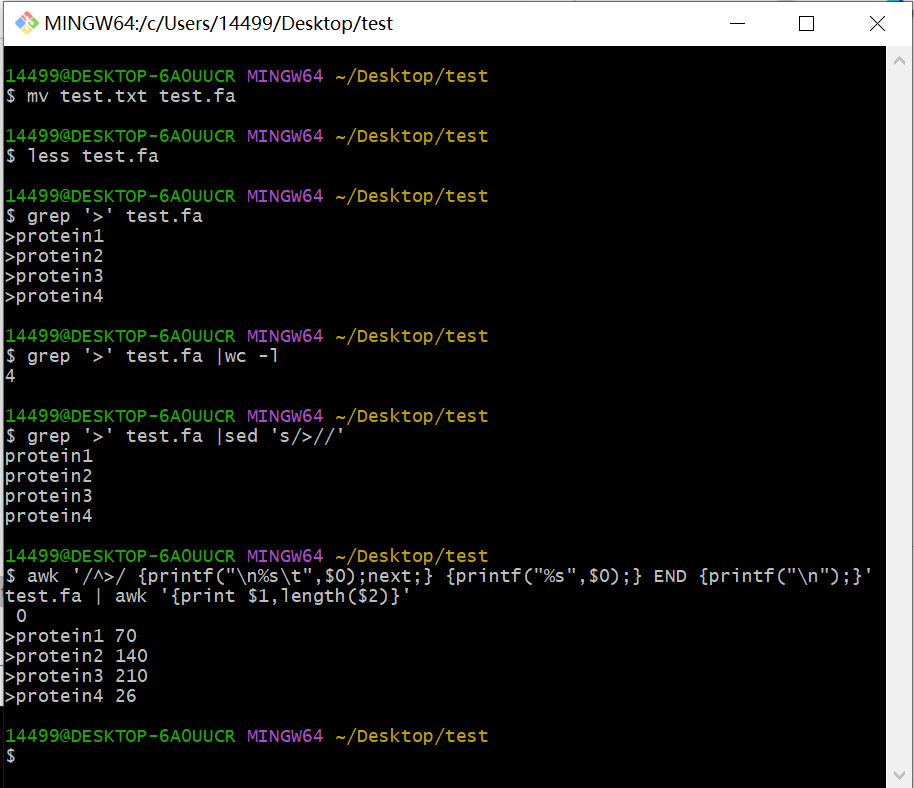
Task: Click the '>protein3 210' output line
Action: tap(76, 676)
